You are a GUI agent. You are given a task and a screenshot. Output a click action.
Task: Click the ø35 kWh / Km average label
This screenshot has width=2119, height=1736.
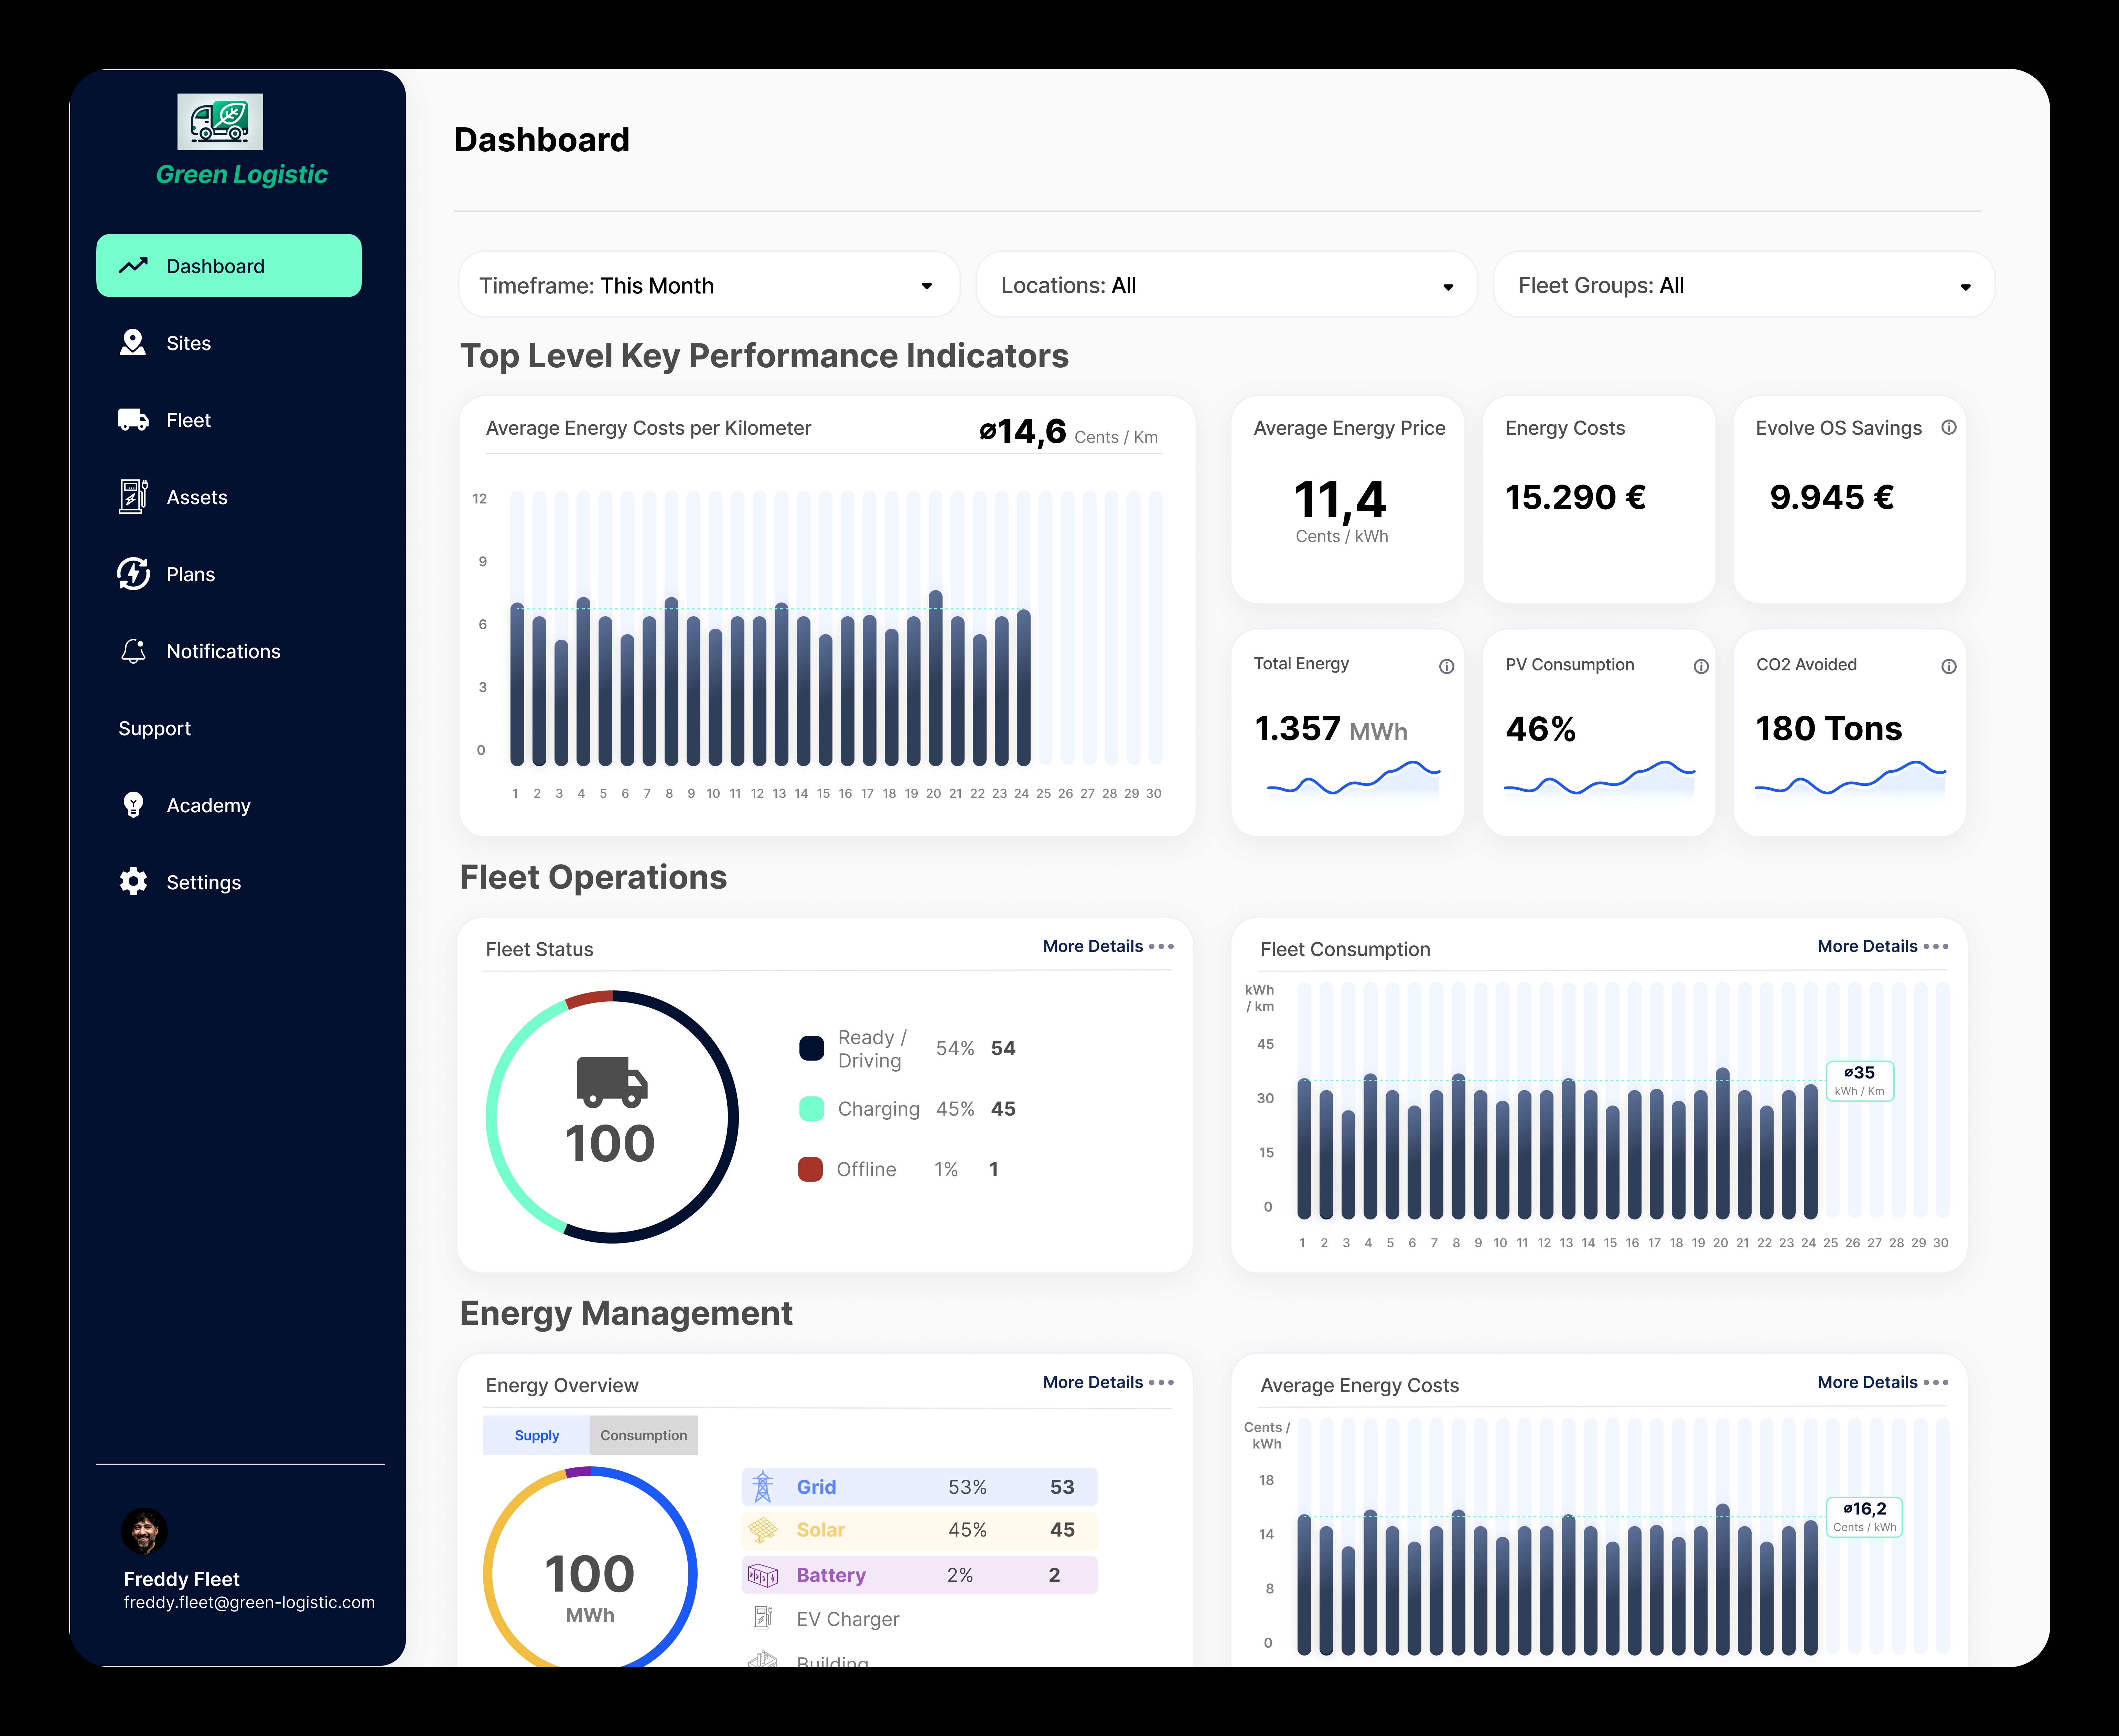point(1860,1081)
